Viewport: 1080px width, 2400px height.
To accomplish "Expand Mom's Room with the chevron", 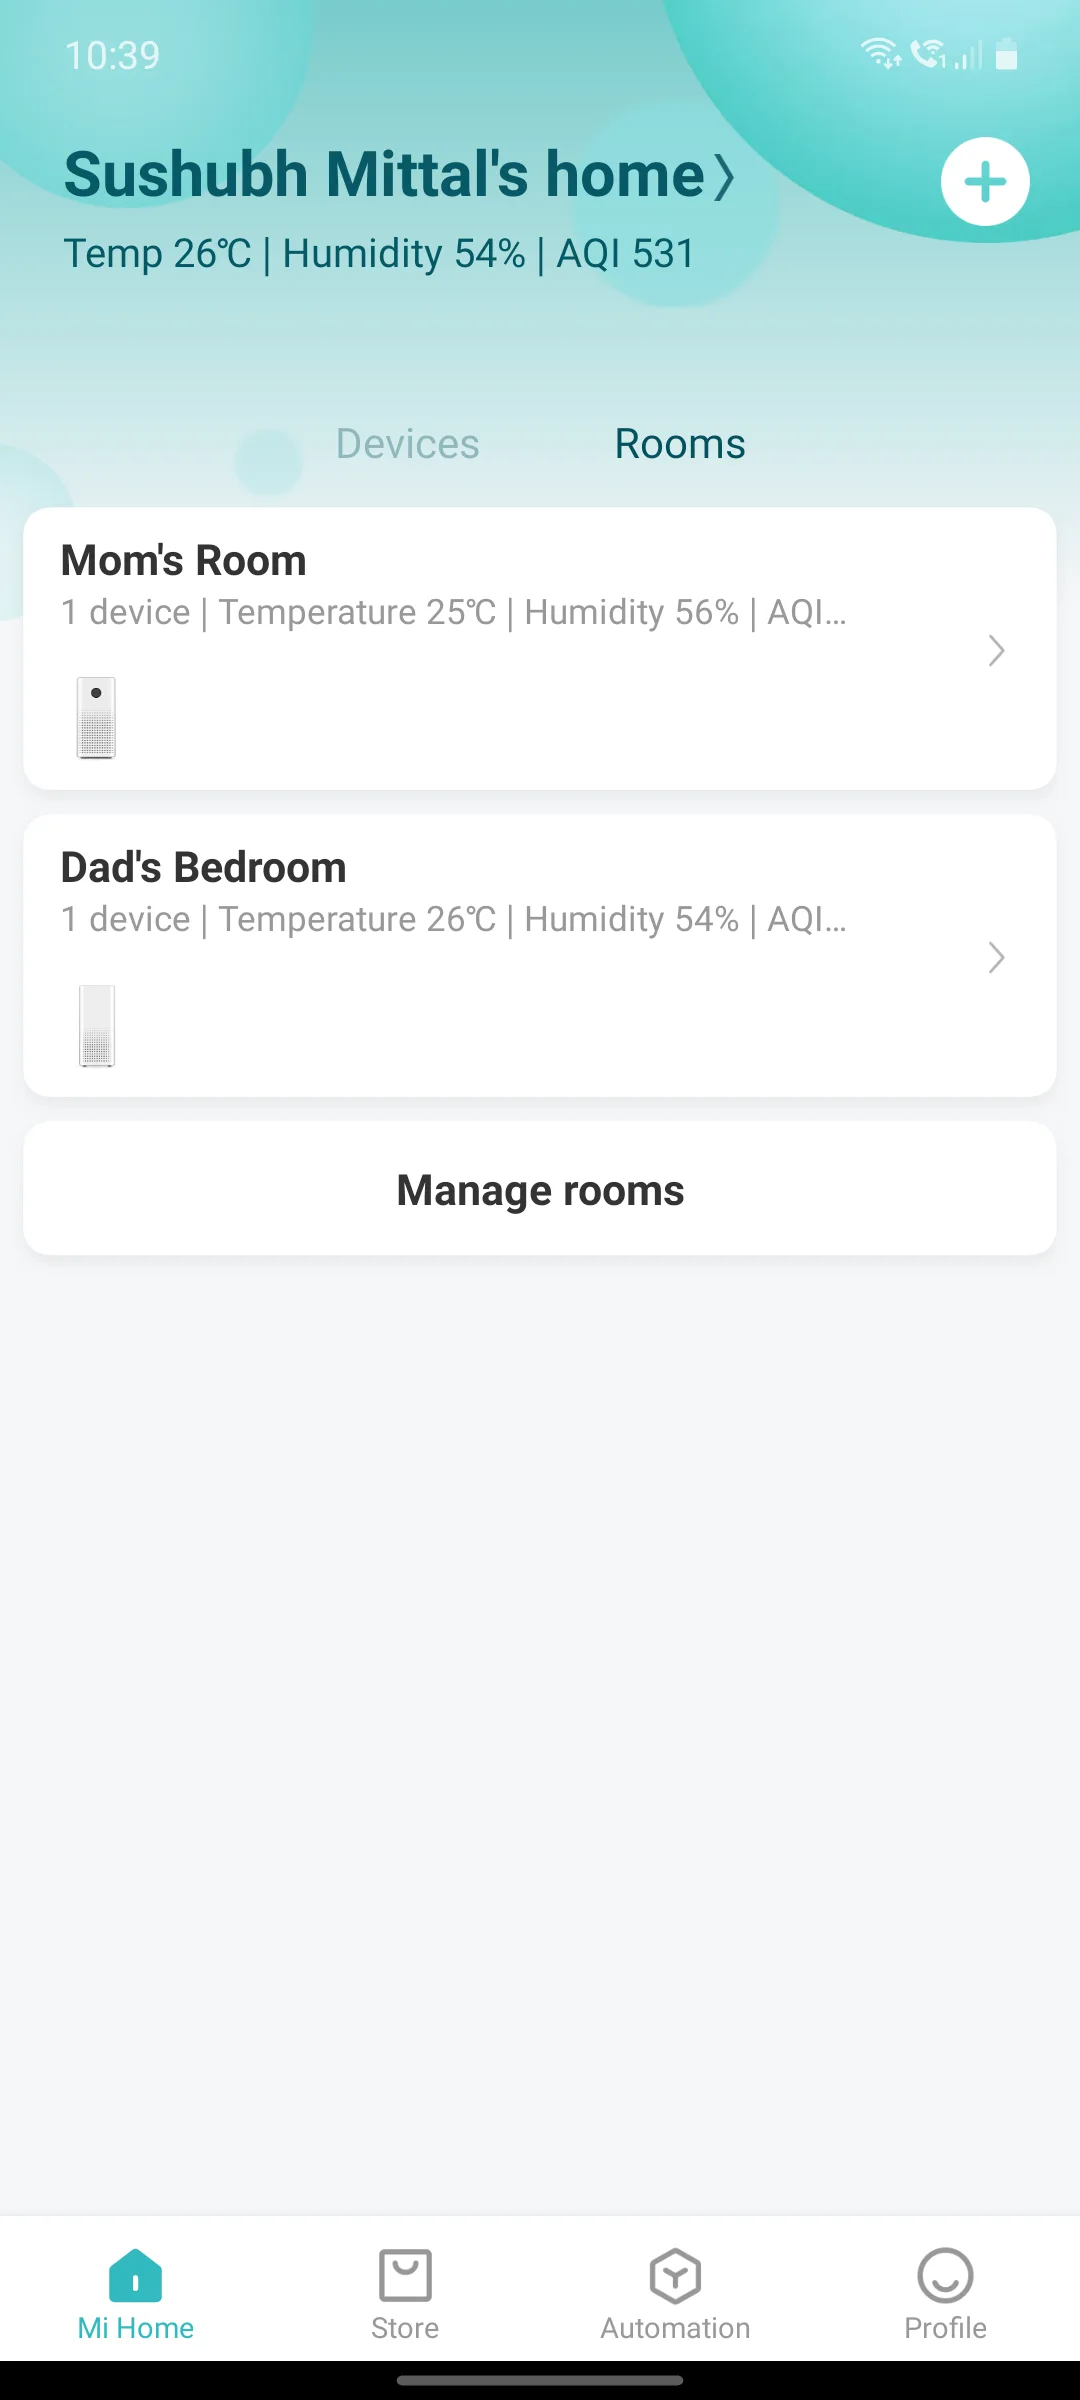I will click(996, 651).
